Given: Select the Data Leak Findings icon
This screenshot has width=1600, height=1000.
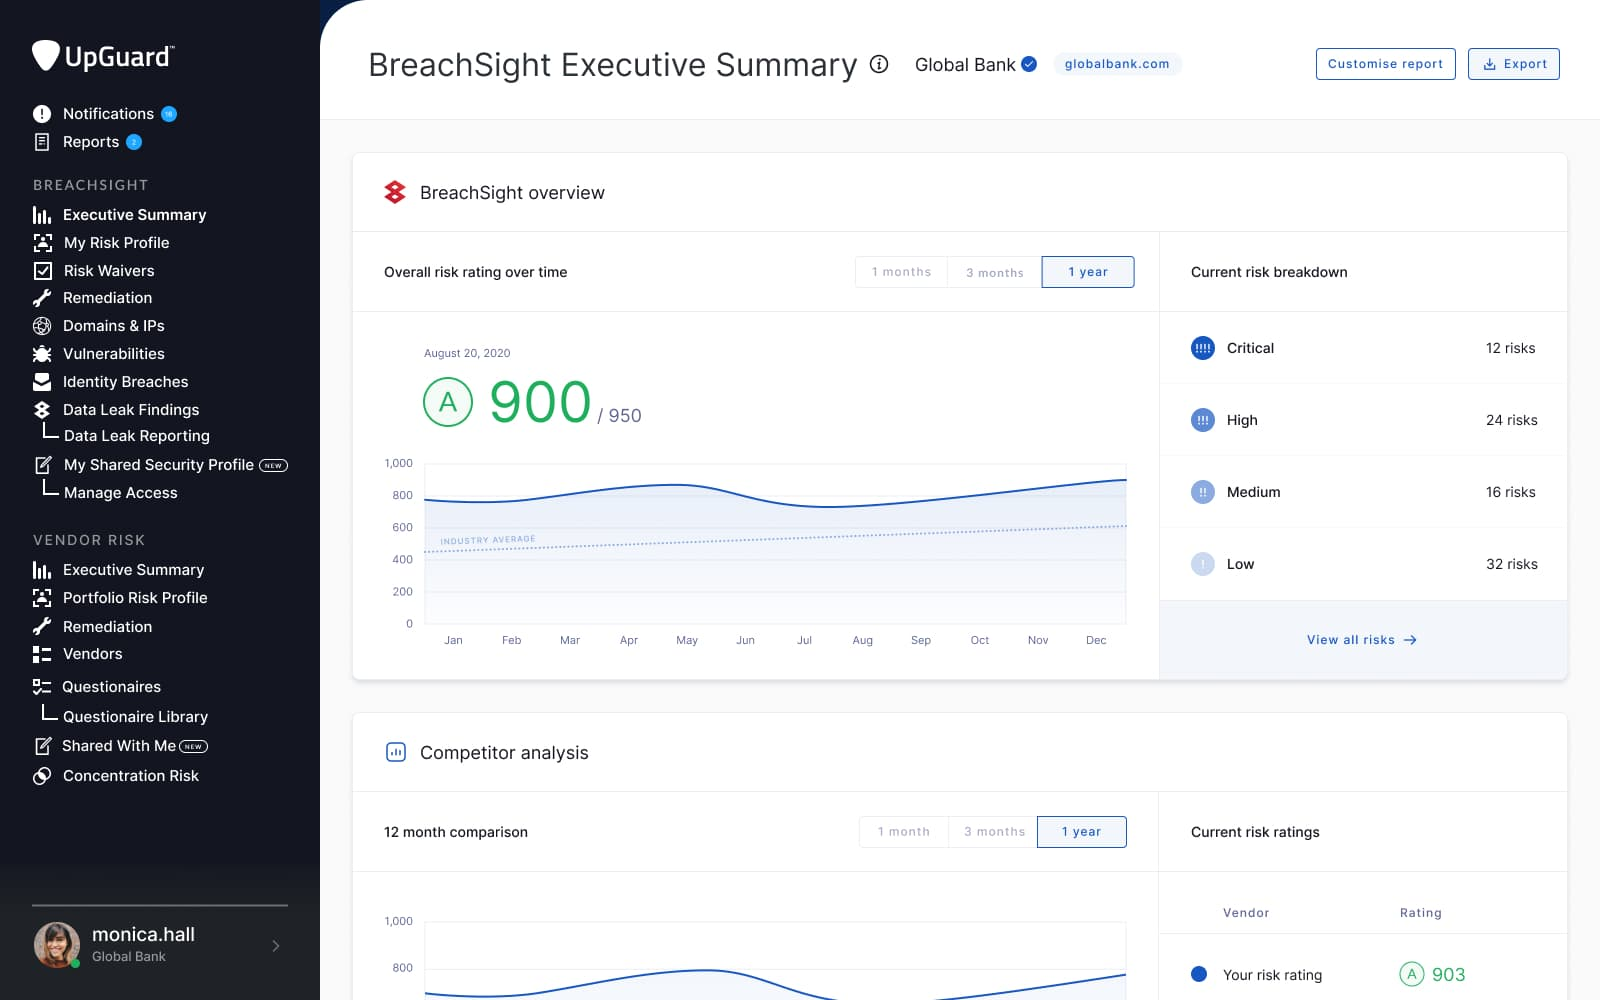Looking at the screenshot, I should tap(41, 409).
